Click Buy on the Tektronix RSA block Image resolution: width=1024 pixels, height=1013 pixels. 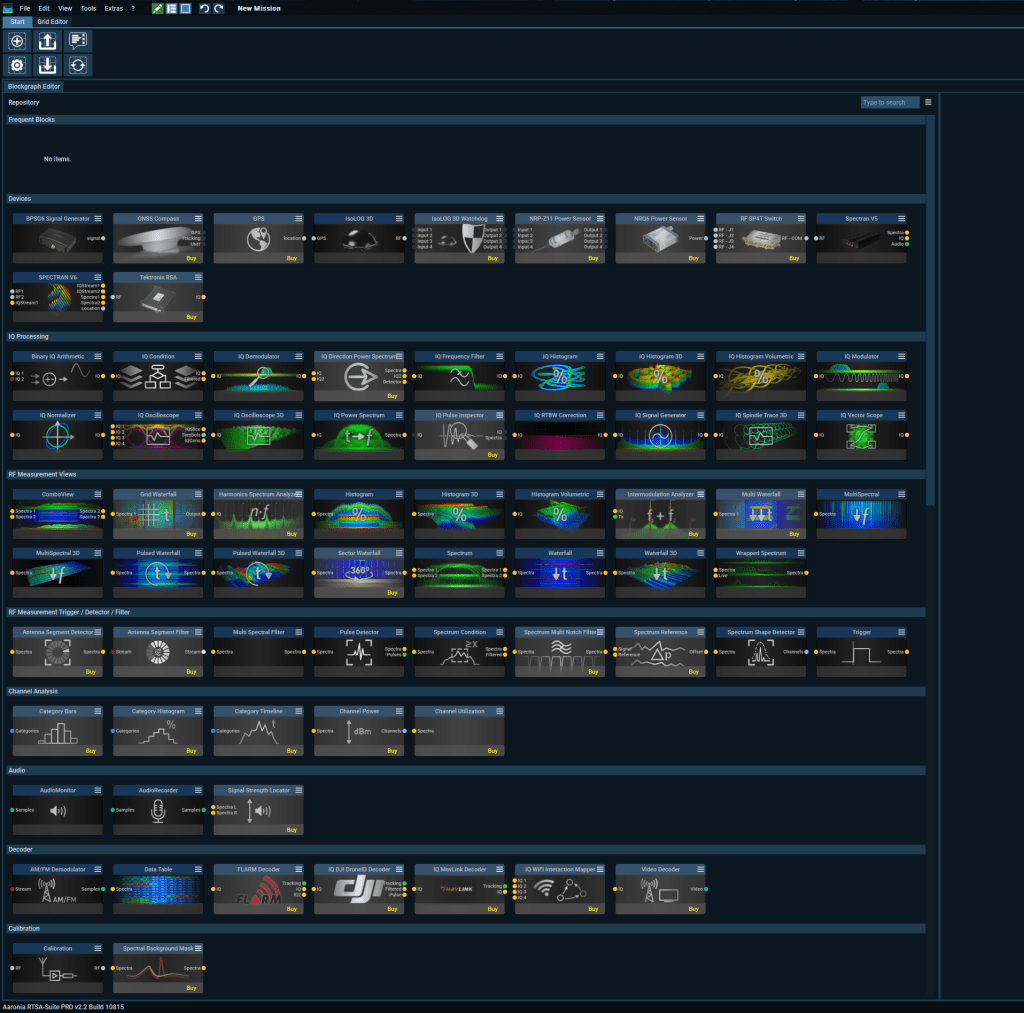pos(192,317)
